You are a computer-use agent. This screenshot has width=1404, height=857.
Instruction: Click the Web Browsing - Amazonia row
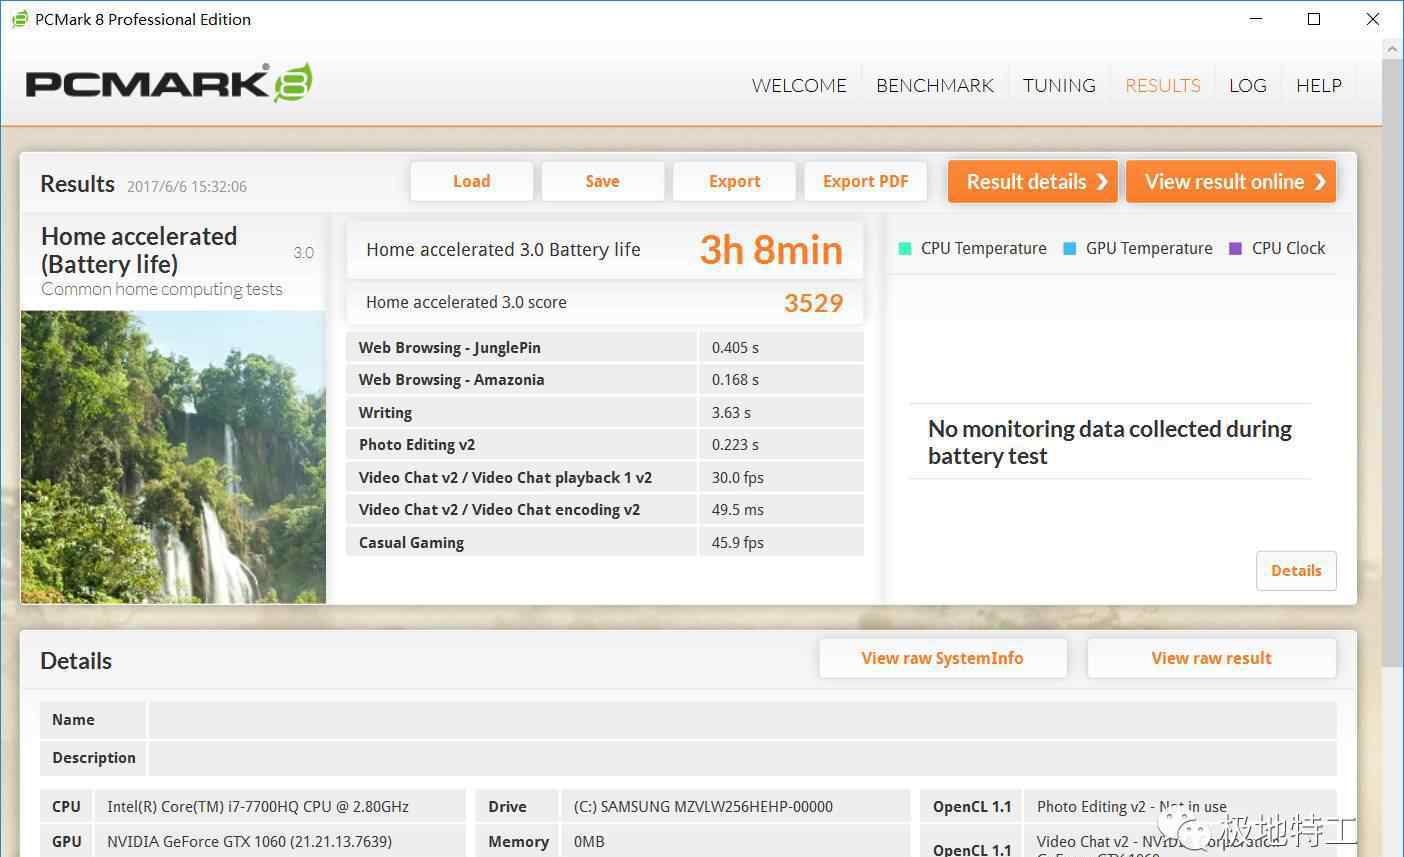[605, 380]
